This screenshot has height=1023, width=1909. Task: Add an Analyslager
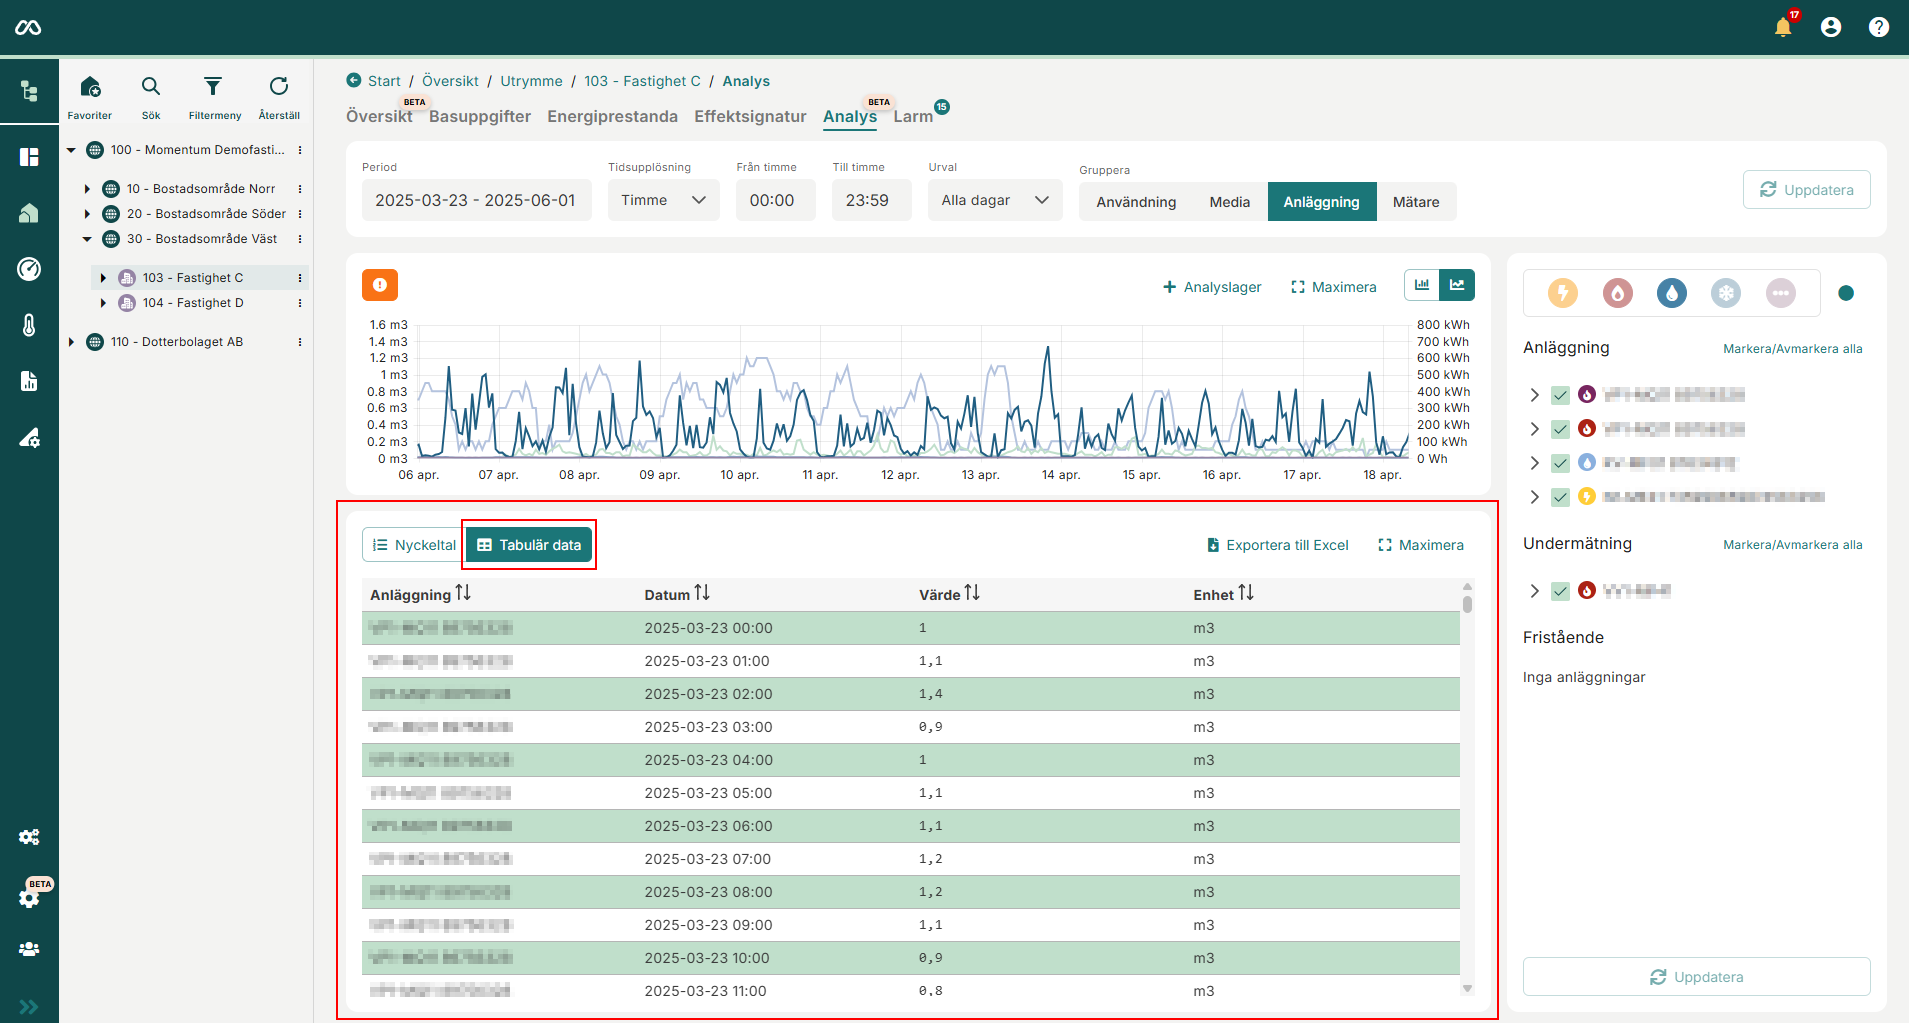click(x=1212, y=287)
